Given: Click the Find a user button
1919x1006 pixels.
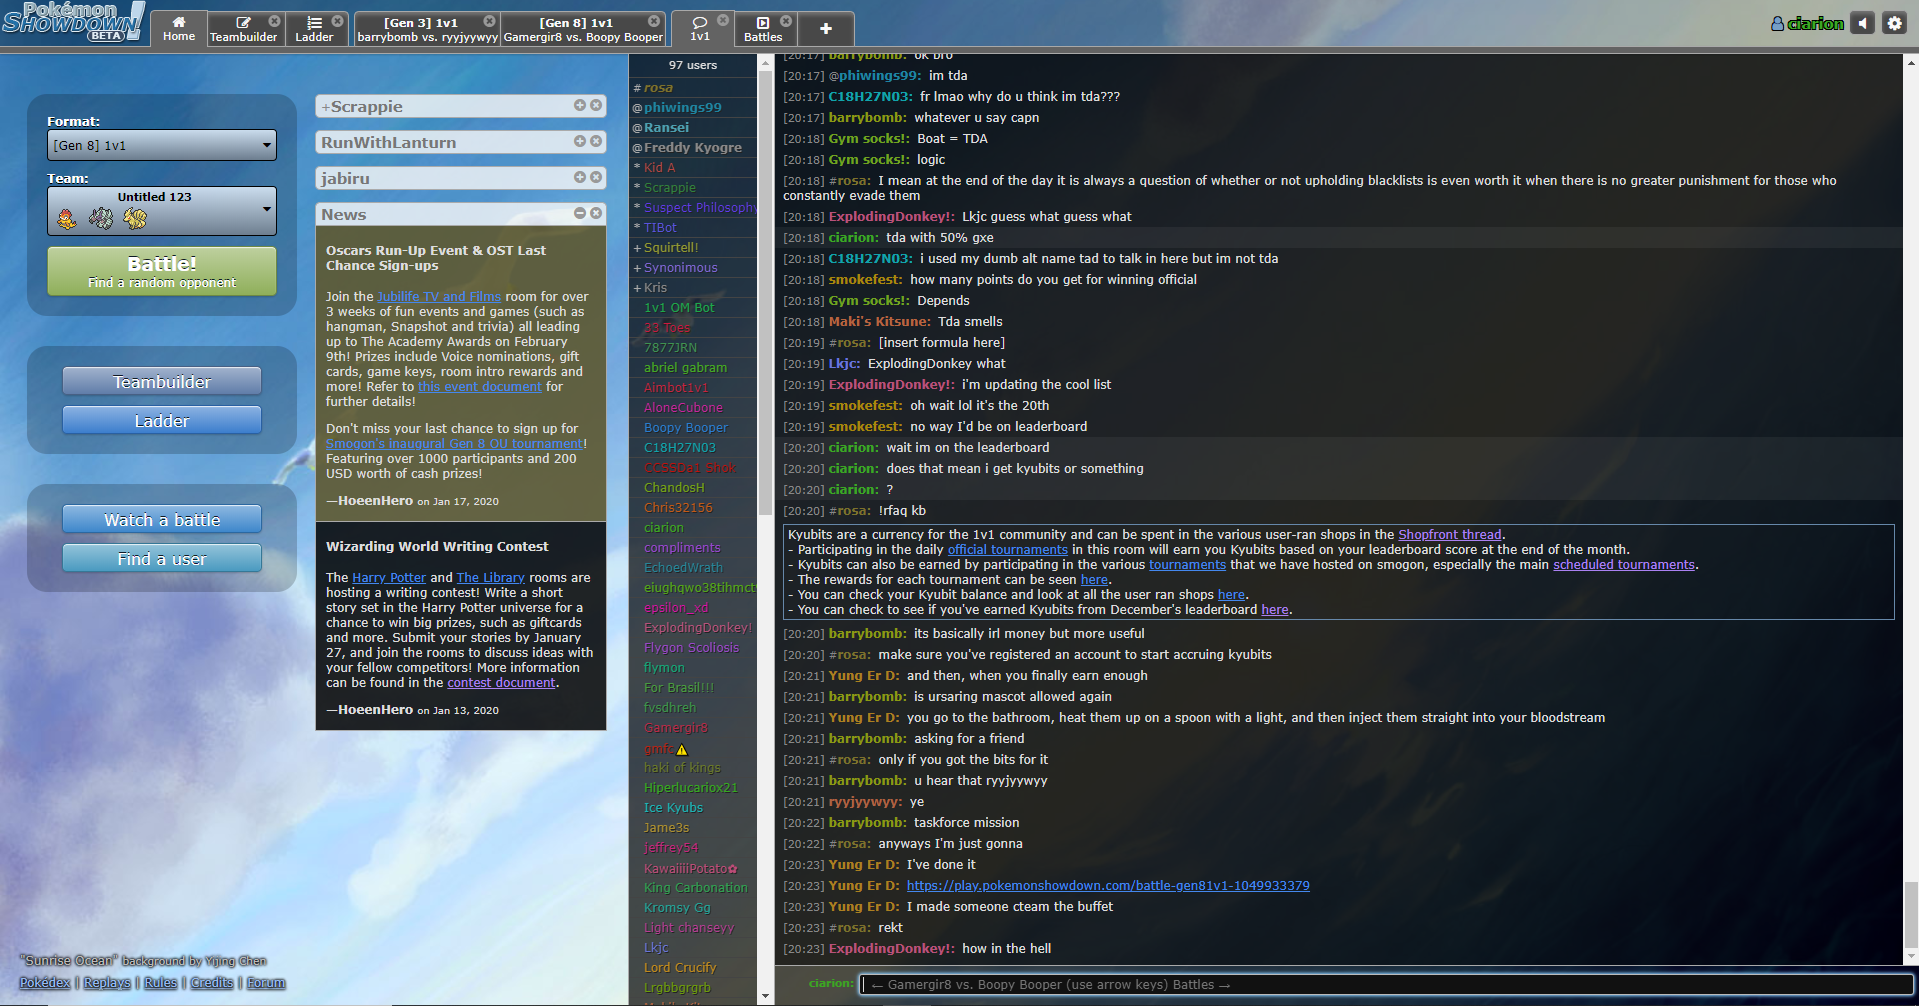Looking at the screenshot, I should (x=162, y=558).
